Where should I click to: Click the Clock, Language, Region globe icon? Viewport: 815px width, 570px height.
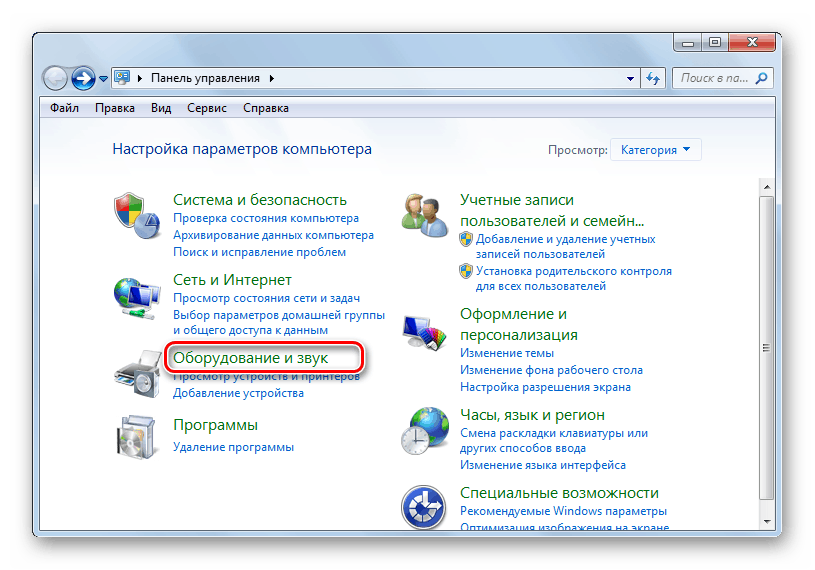coord(425,431)
